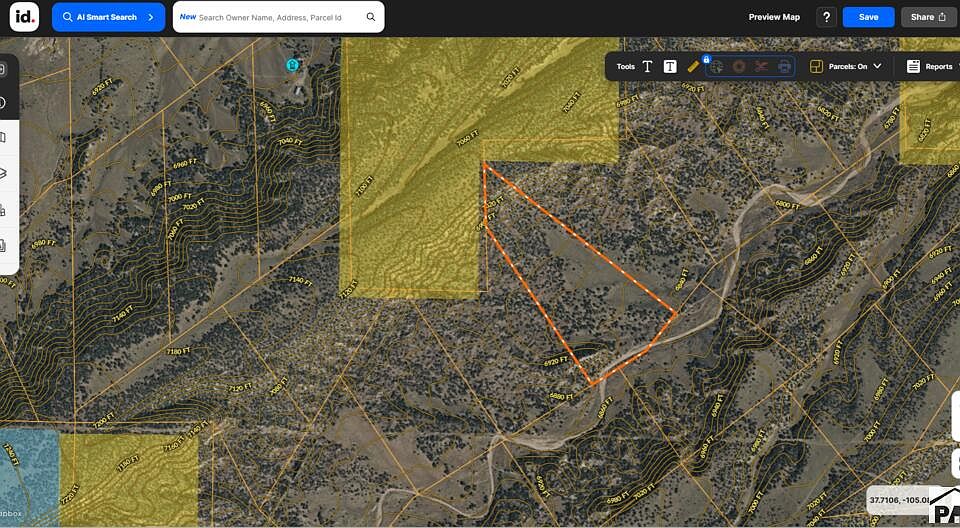
Task: Click the blue lock badge on tools
Action: coord(706,59)
